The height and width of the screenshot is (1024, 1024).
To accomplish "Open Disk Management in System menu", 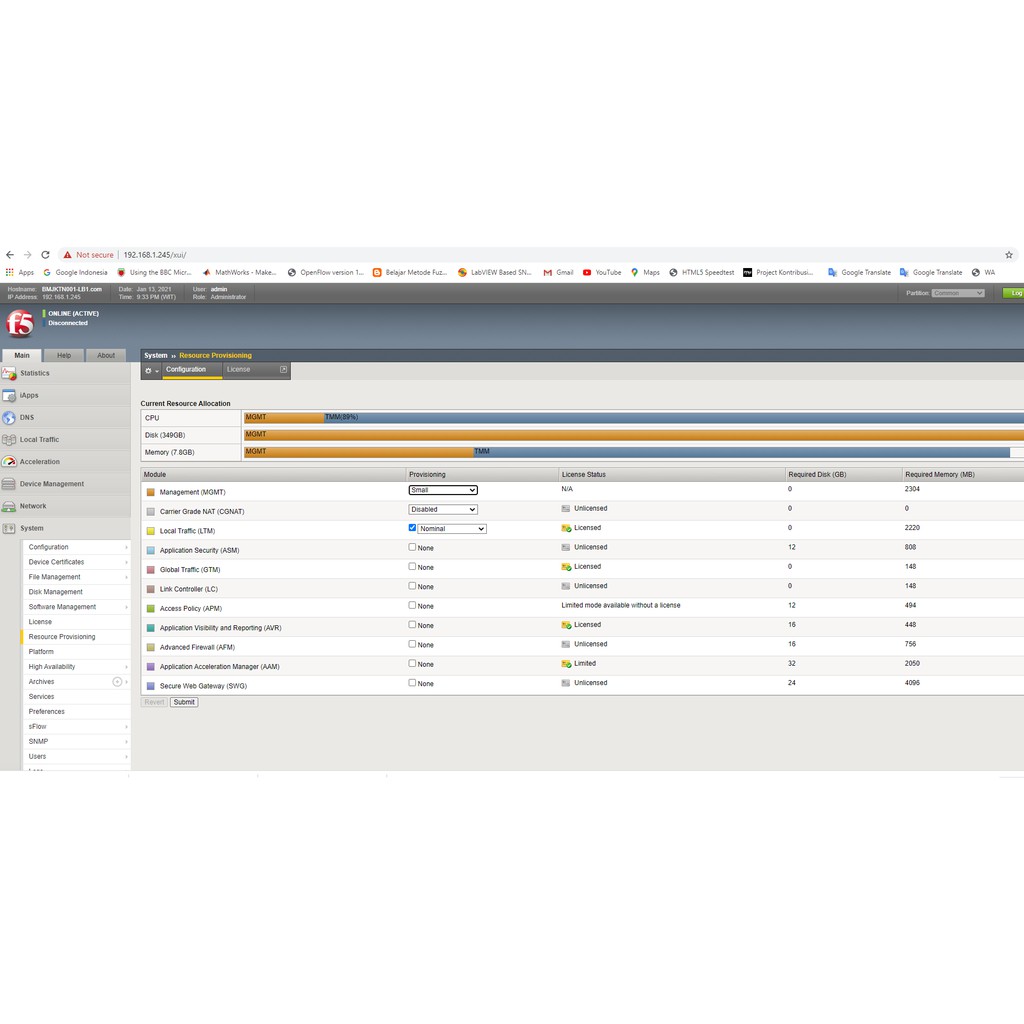I will click(56, 592).
